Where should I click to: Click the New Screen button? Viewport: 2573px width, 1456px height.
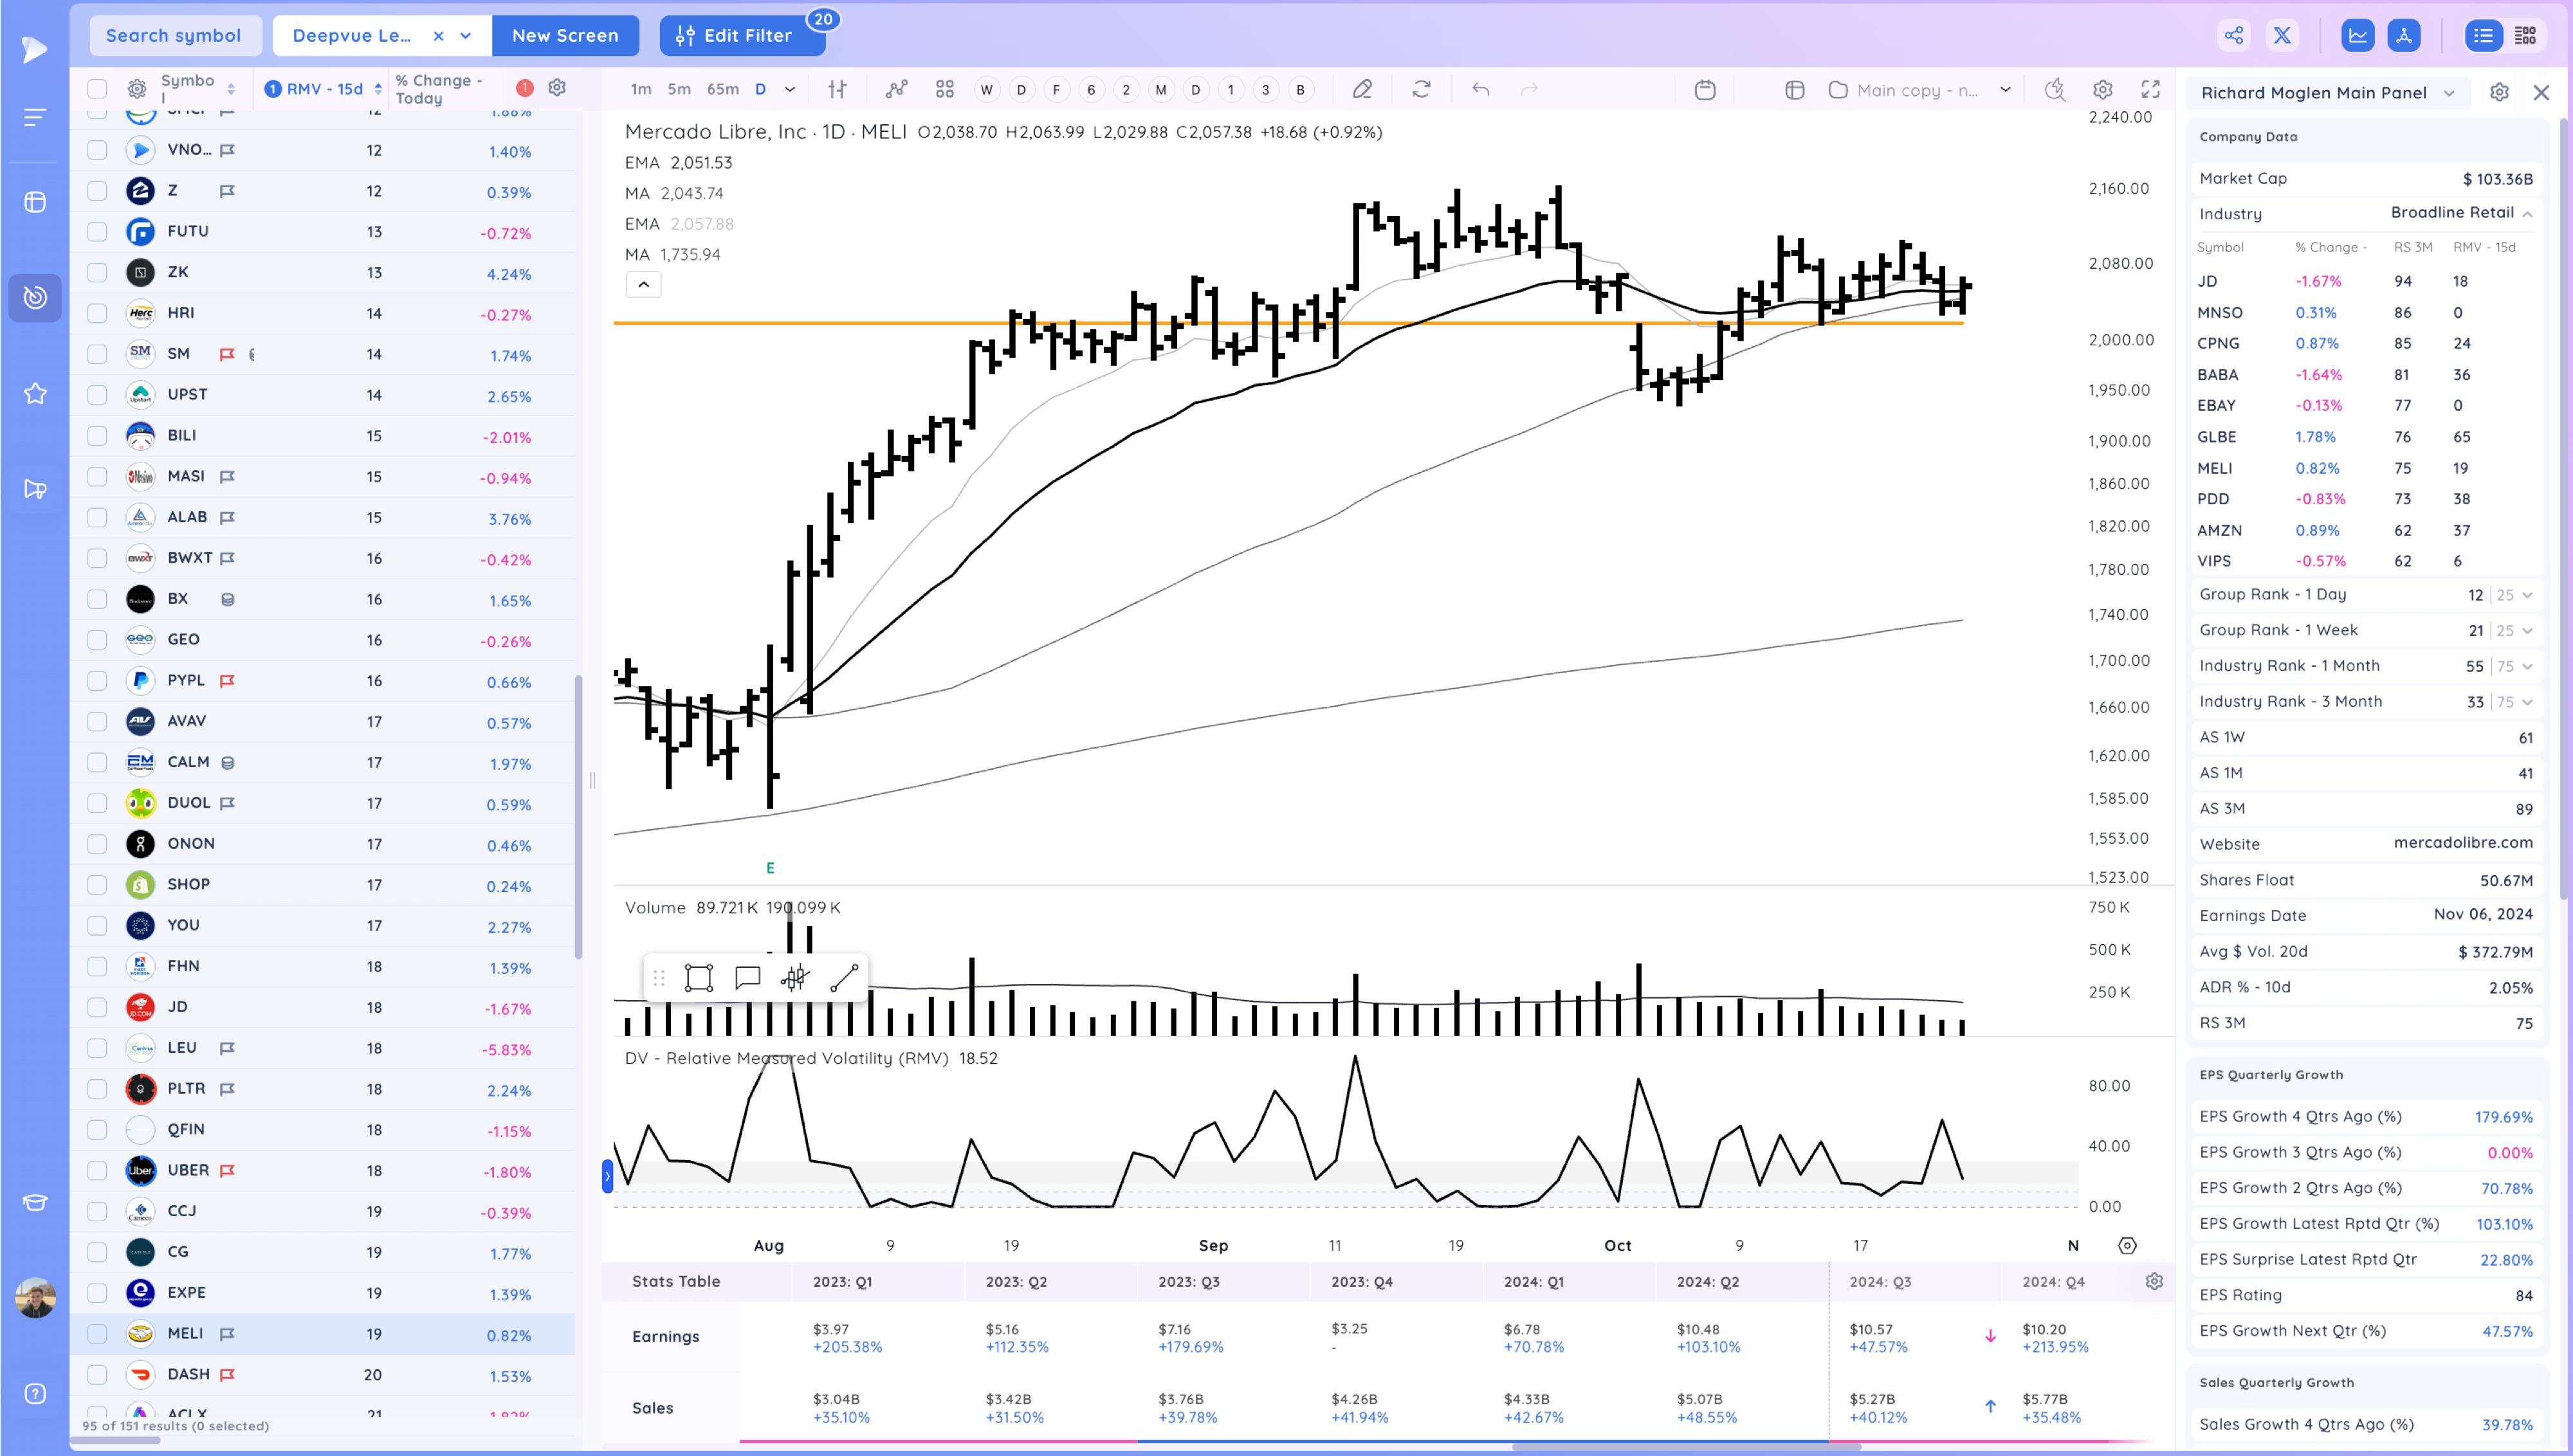565,36
